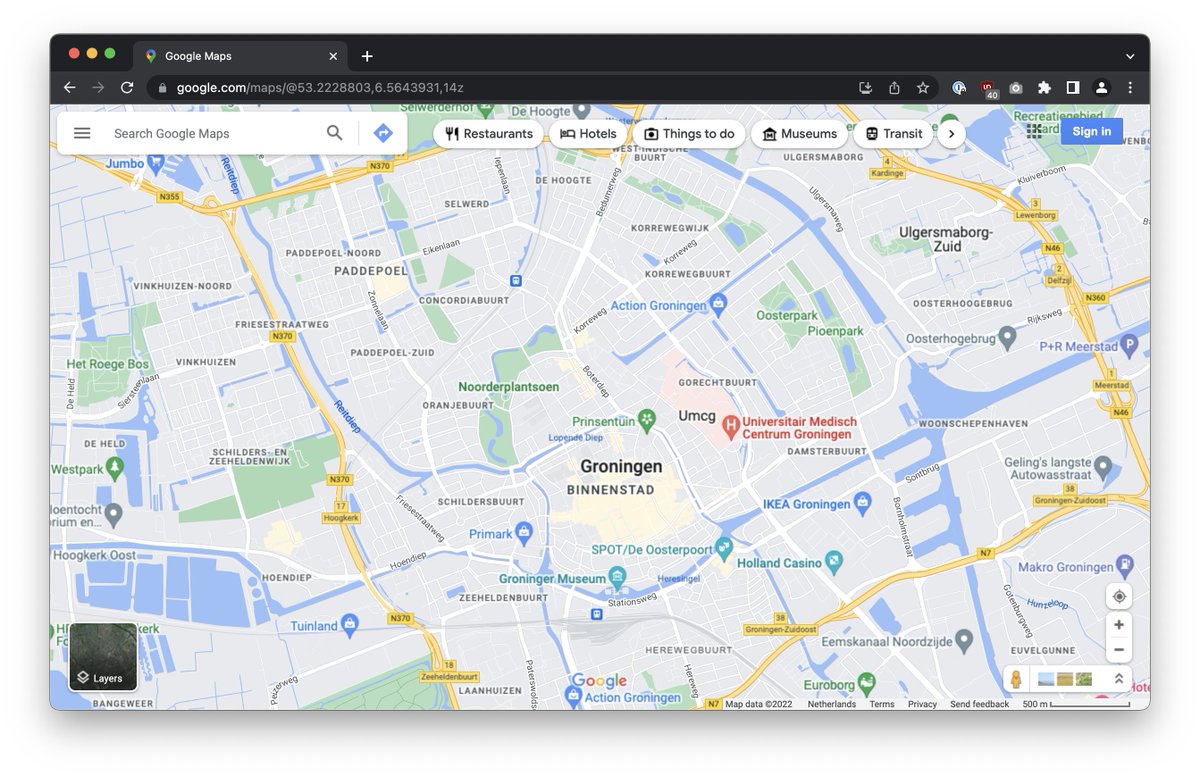Click the Show Your Location crosshair control
The width and height of the screenshot is (1200, 776).
(1119, 596)
